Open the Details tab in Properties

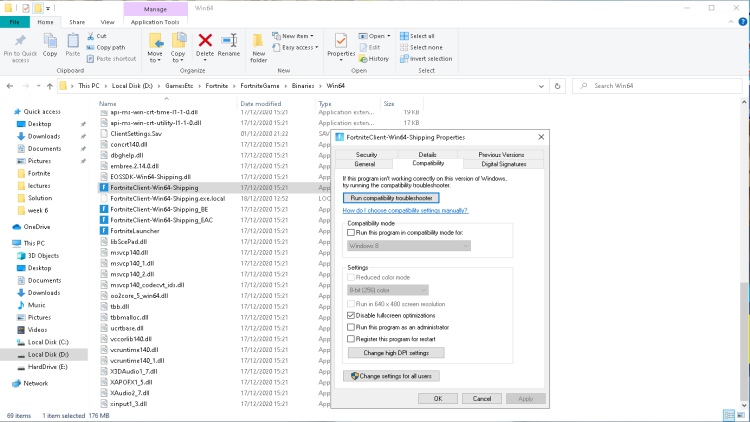[x=427, y=155]
